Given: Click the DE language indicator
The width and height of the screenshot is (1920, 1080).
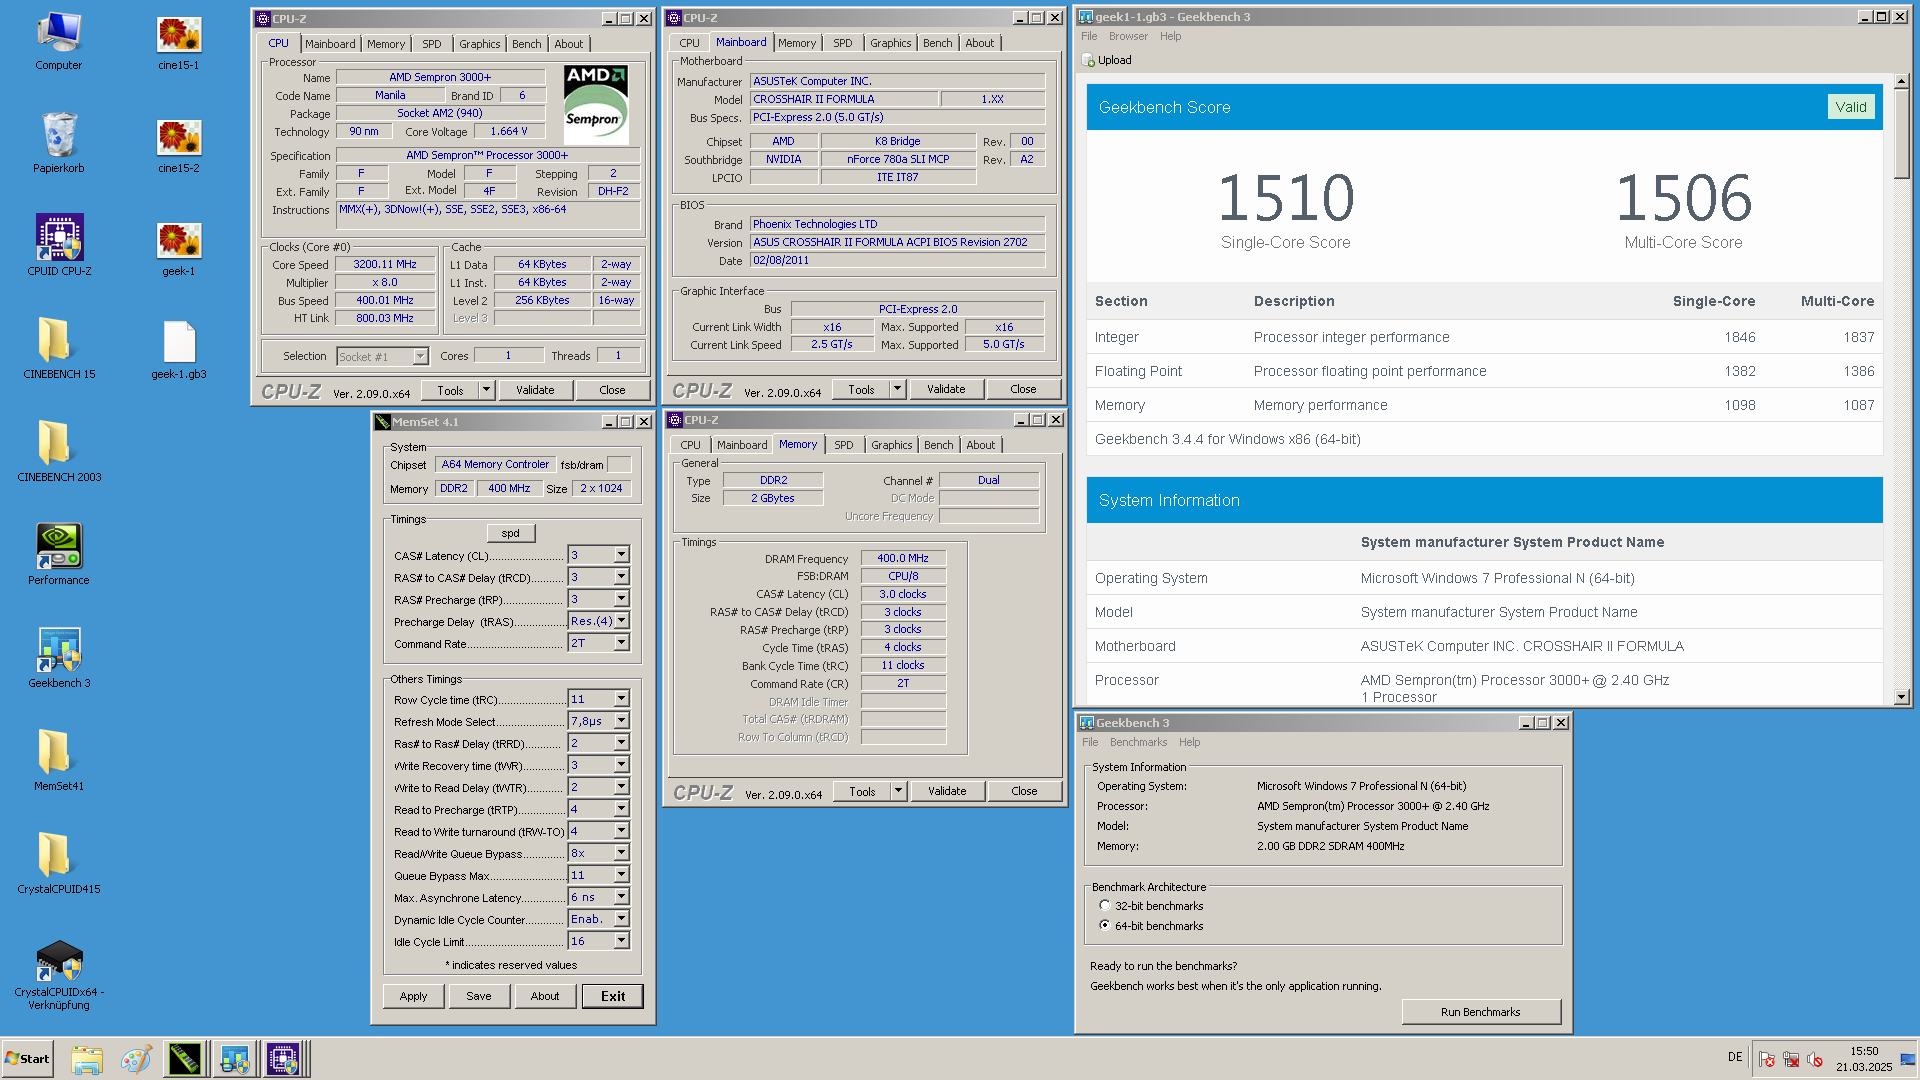Looking at the screenshot, I should (1735, 1057).
